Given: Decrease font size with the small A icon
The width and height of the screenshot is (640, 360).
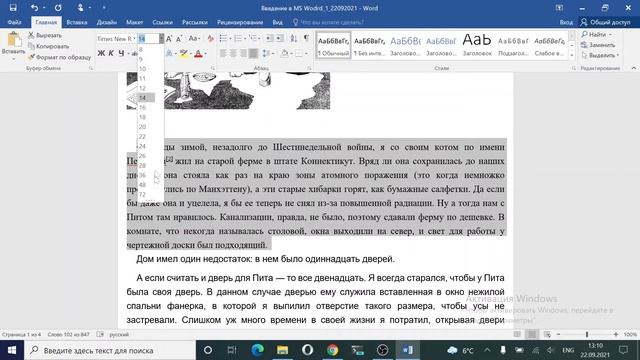Looking at the screenshot, I should 179,39.
